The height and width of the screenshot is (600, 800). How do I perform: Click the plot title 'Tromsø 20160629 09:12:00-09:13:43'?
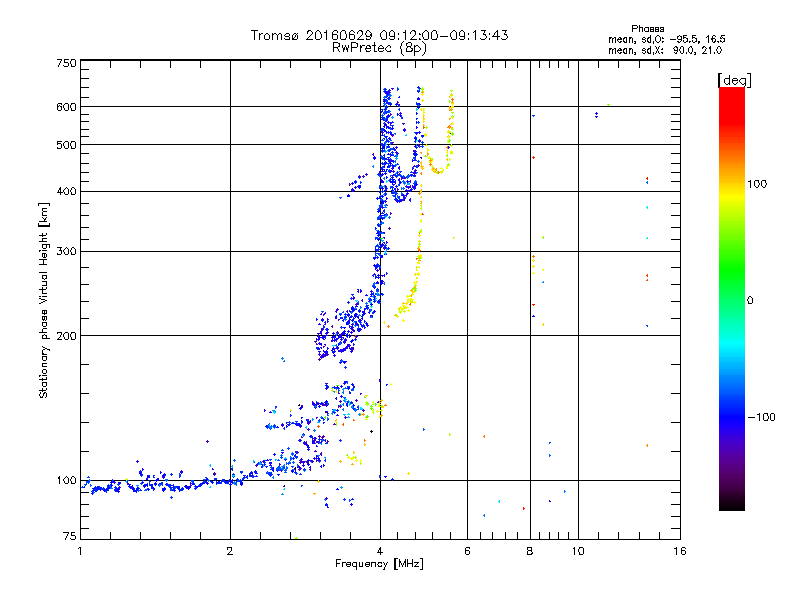coord(379,35)
